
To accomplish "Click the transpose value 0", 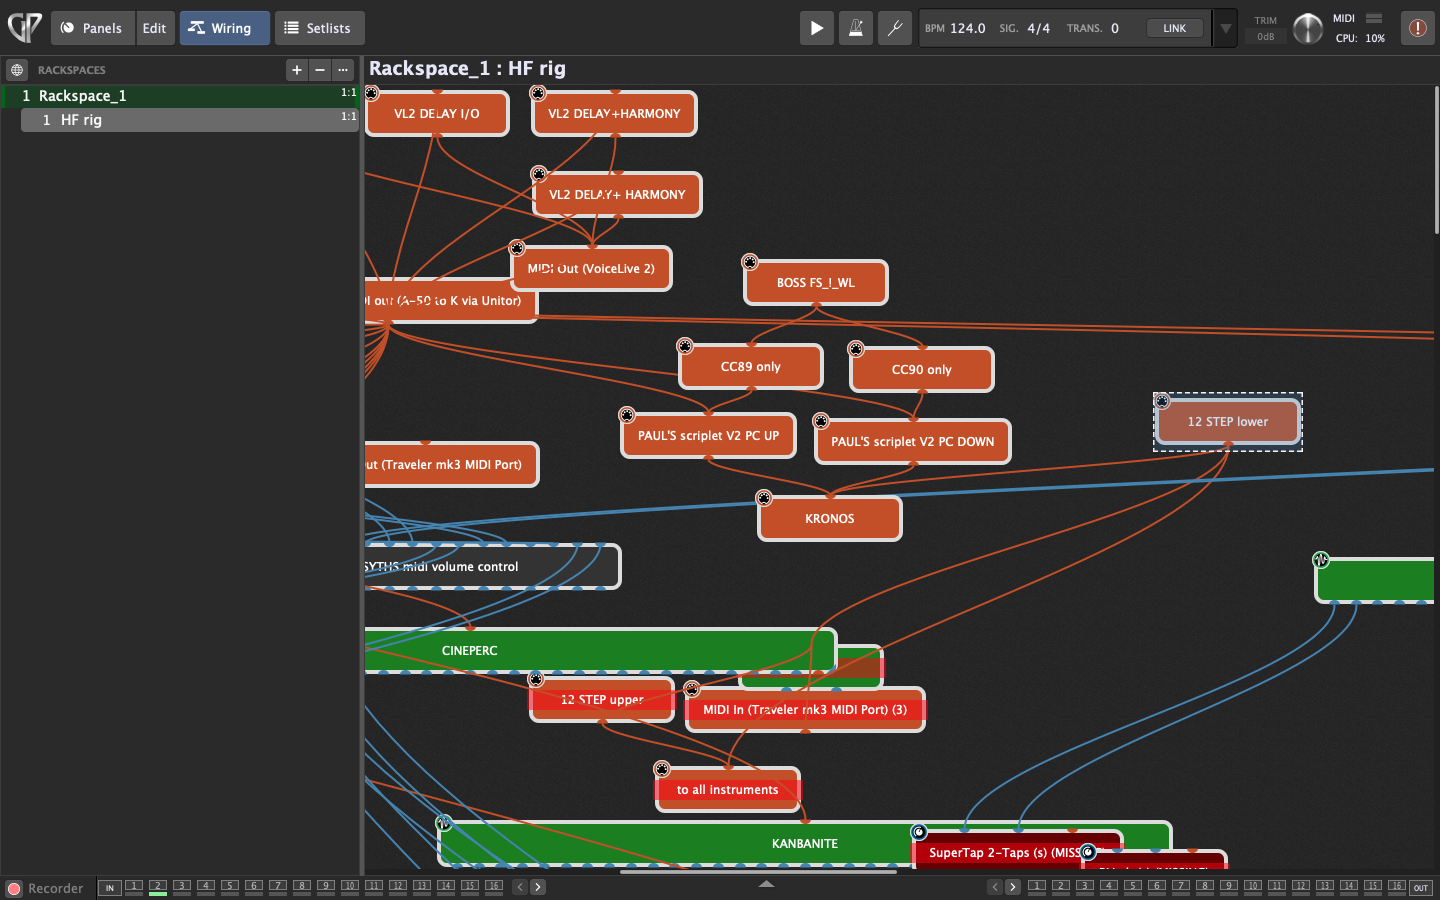I will coord(1115,28).
